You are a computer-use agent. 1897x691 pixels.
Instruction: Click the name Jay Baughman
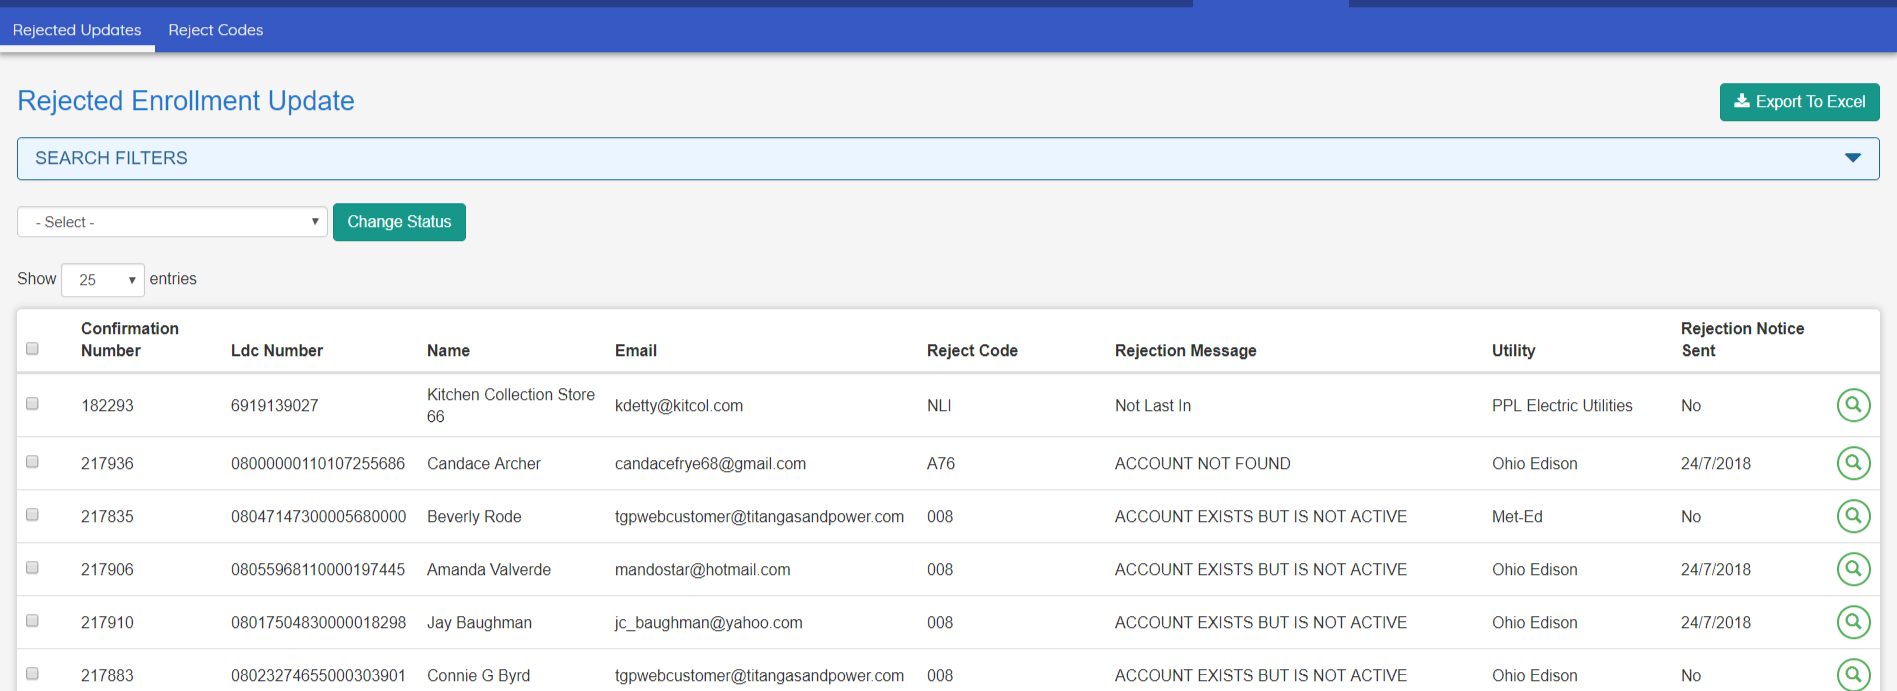(479, 623)
